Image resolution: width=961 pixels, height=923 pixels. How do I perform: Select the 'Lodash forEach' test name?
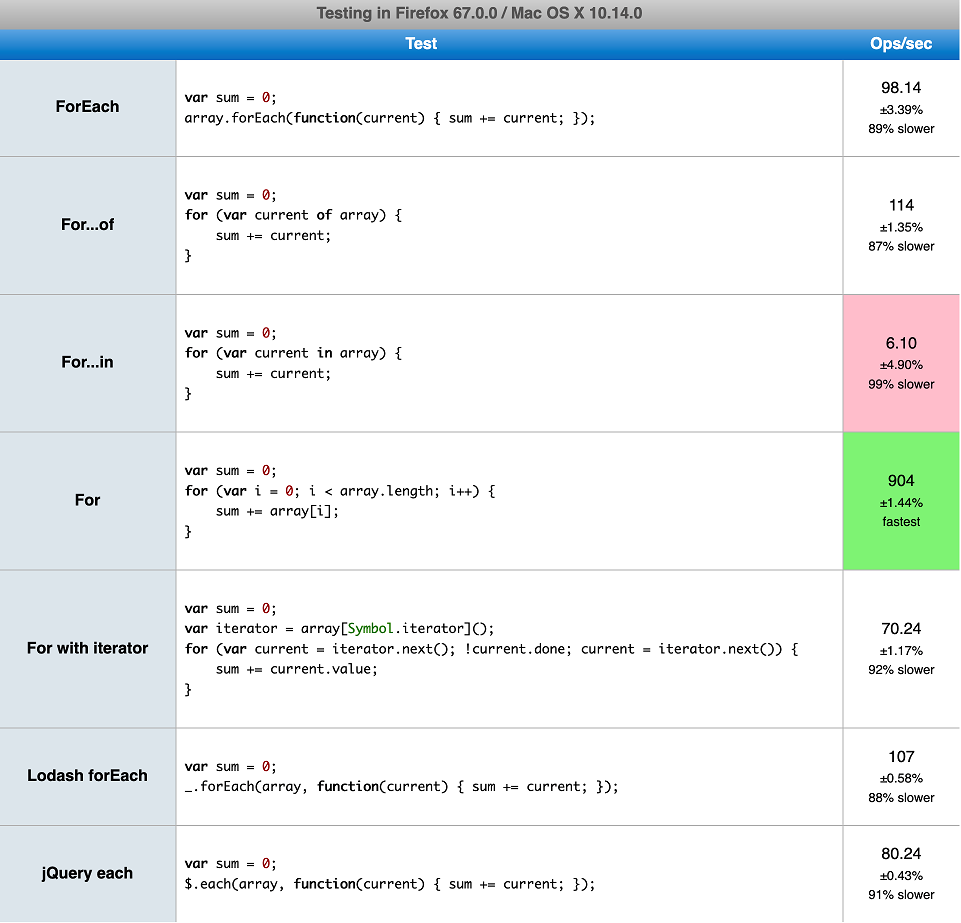[x=88, y=776]
